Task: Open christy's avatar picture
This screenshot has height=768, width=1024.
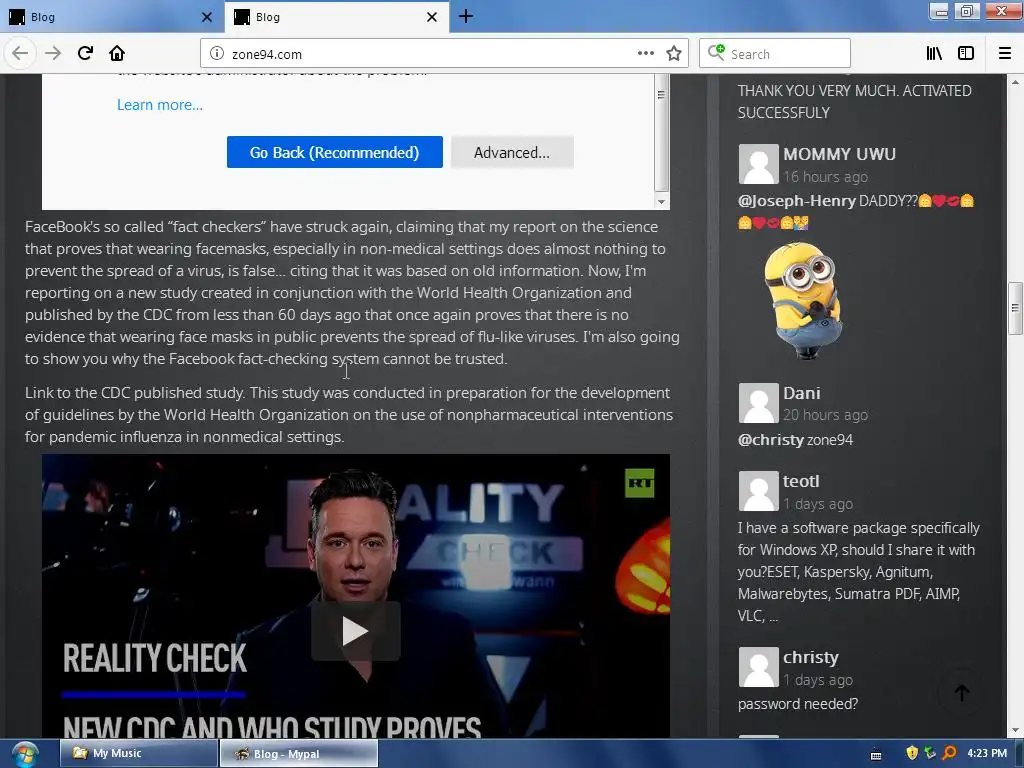Action: [758, 667]
